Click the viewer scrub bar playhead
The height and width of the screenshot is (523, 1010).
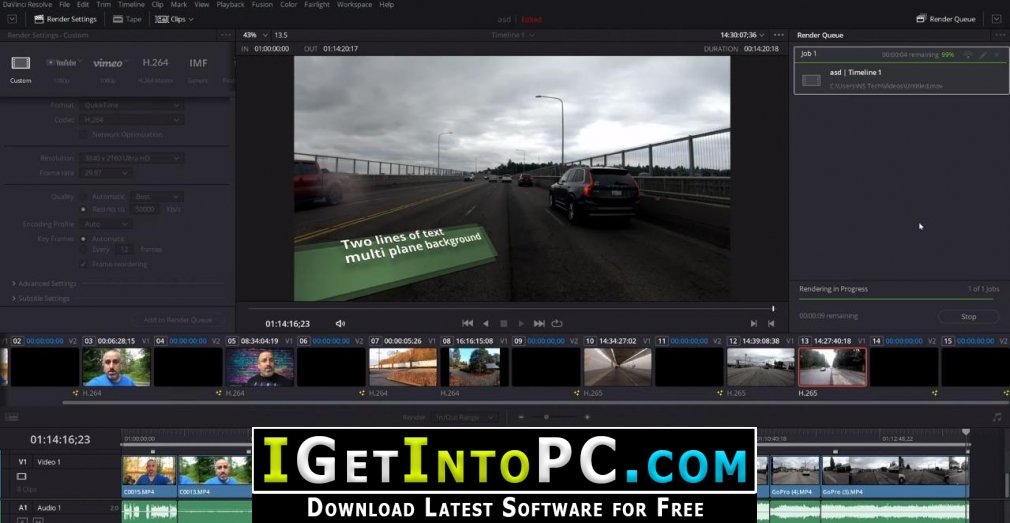[x=773, y=309]
